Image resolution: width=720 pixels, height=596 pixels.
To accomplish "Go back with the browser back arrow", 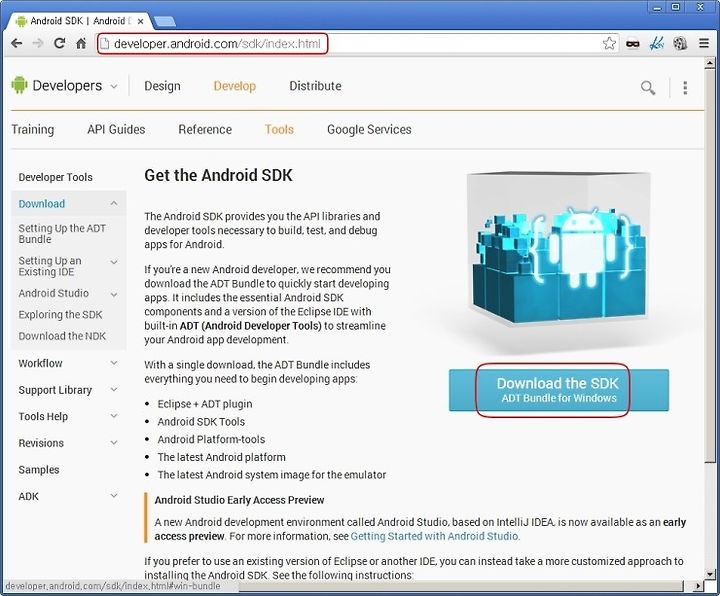I will (x=17, y=43).
